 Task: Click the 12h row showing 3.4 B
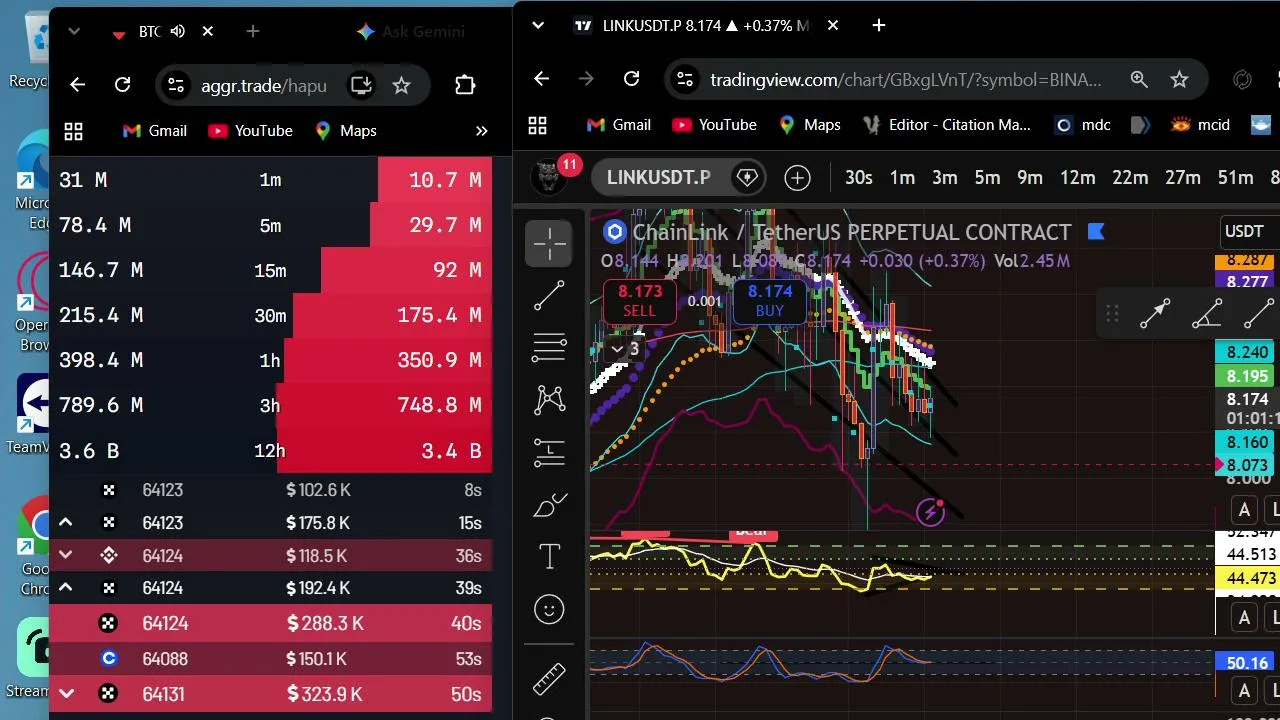coord(270,450)
